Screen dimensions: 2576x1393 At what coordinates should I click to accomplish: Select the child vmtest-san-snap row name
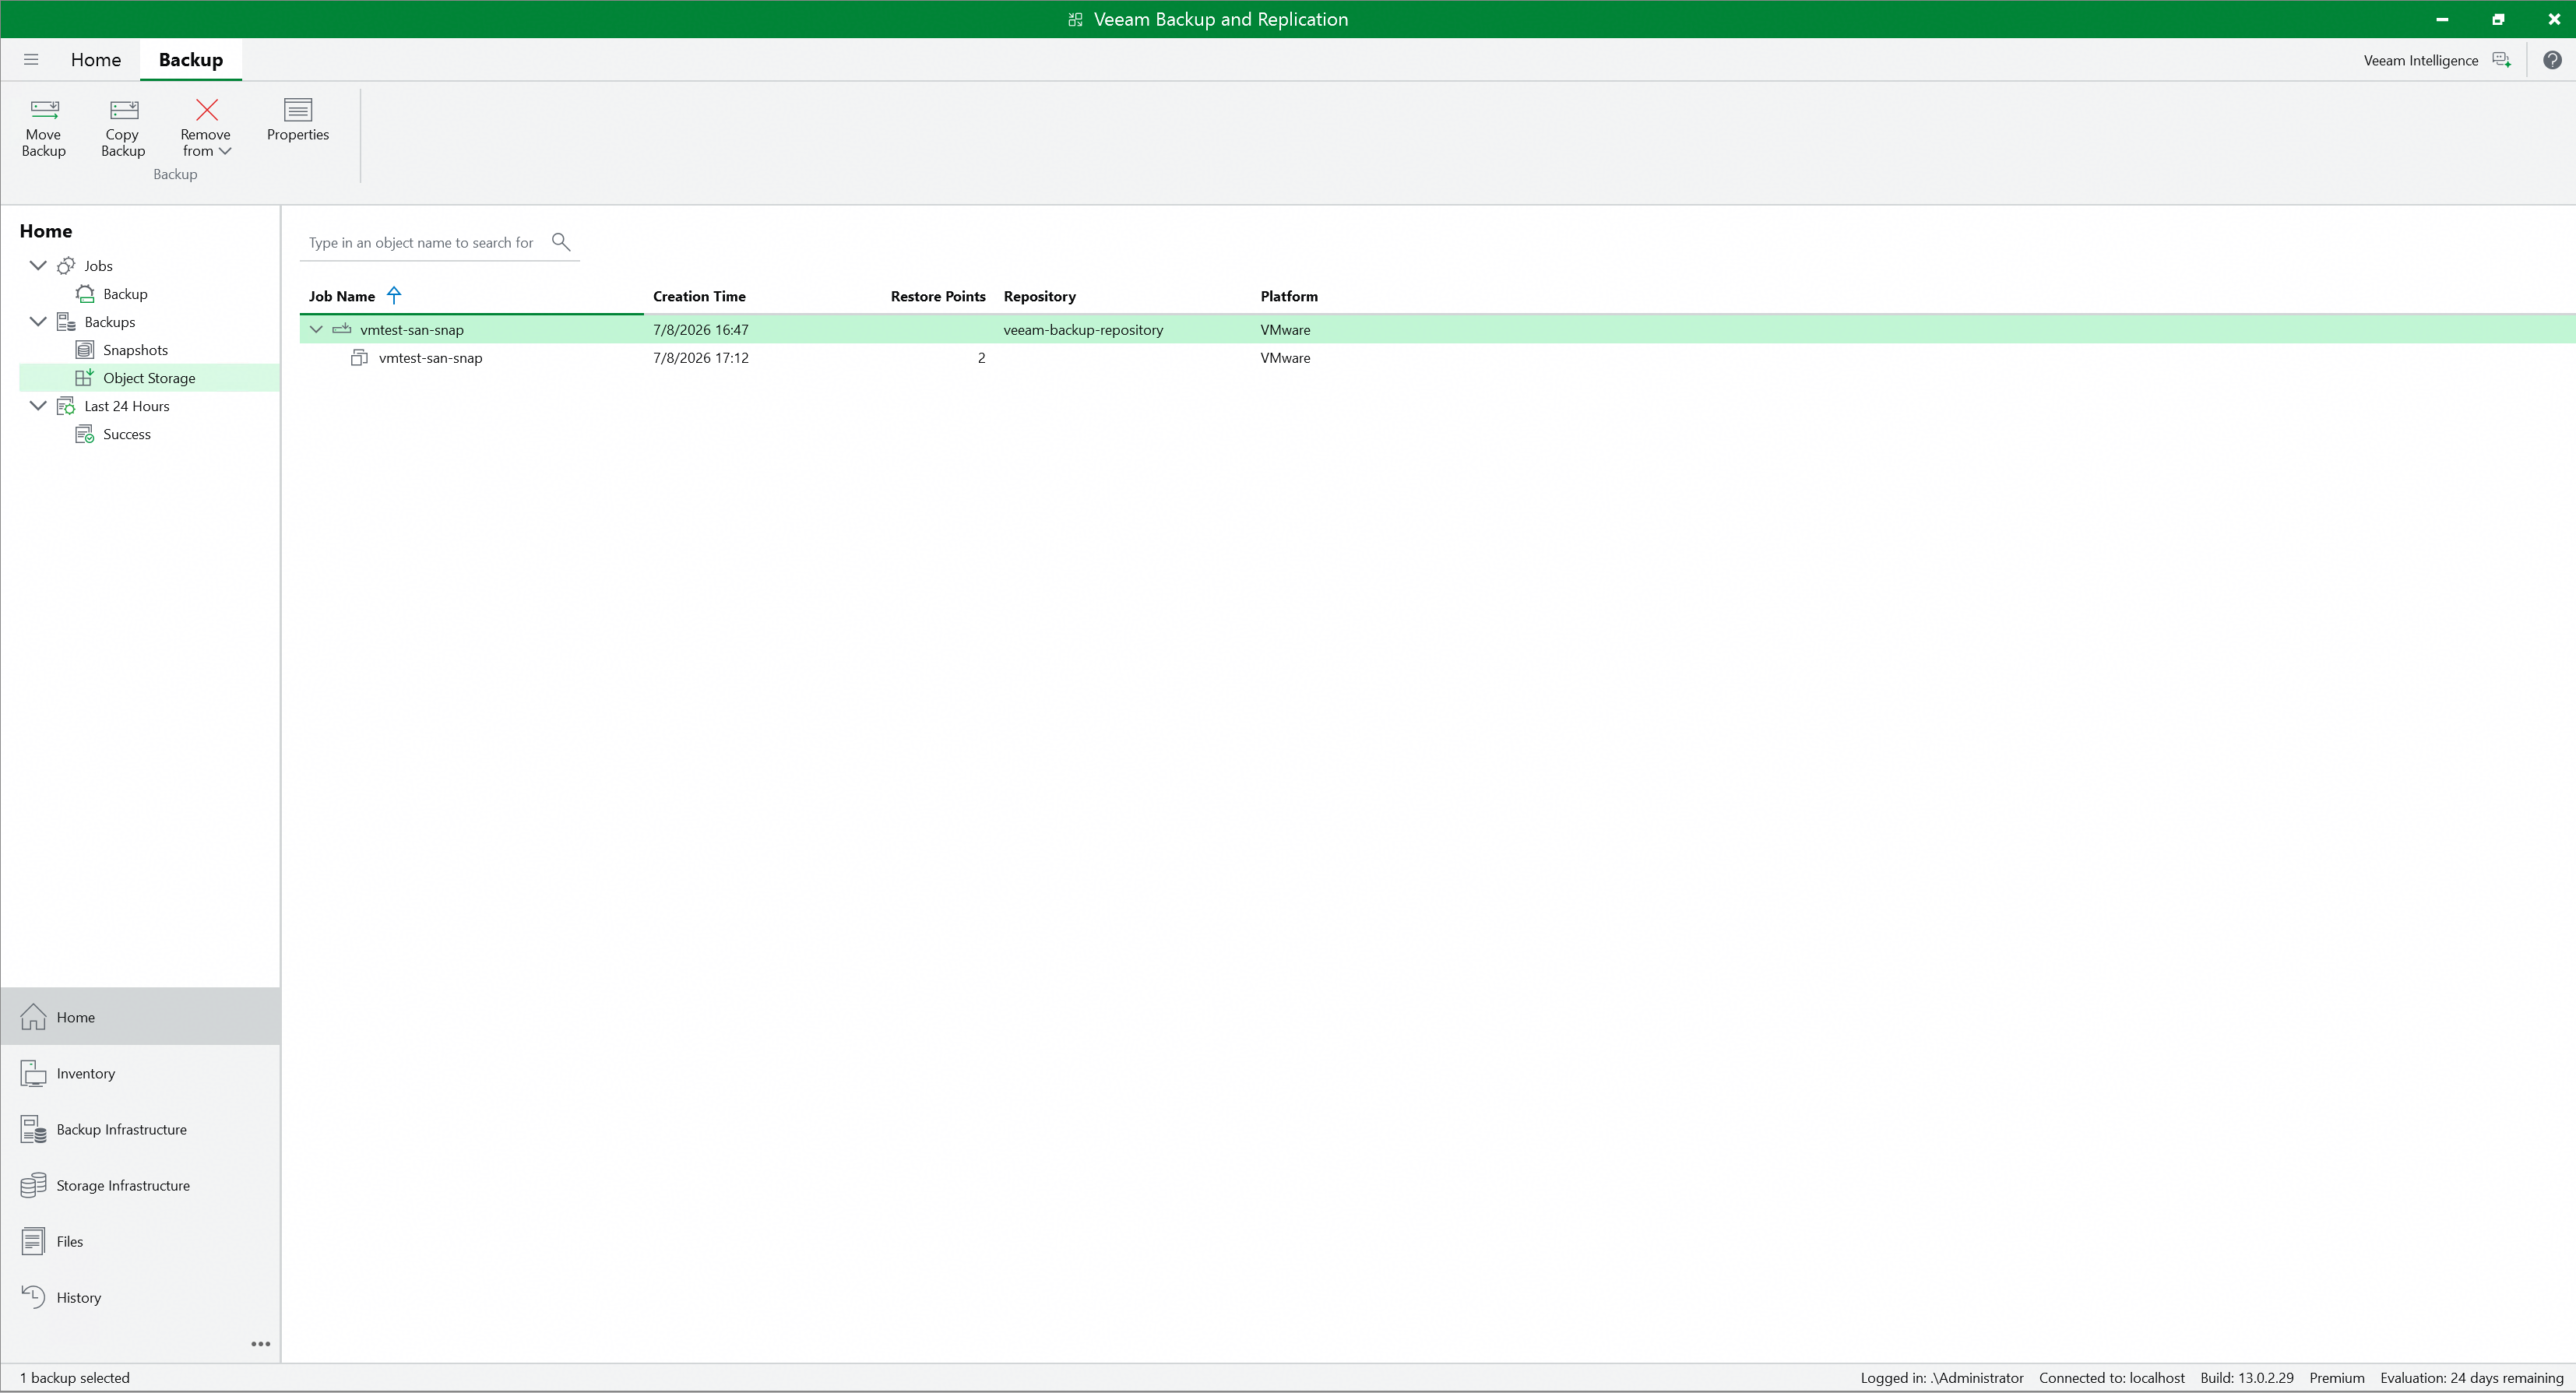click(x=430, y=358)
